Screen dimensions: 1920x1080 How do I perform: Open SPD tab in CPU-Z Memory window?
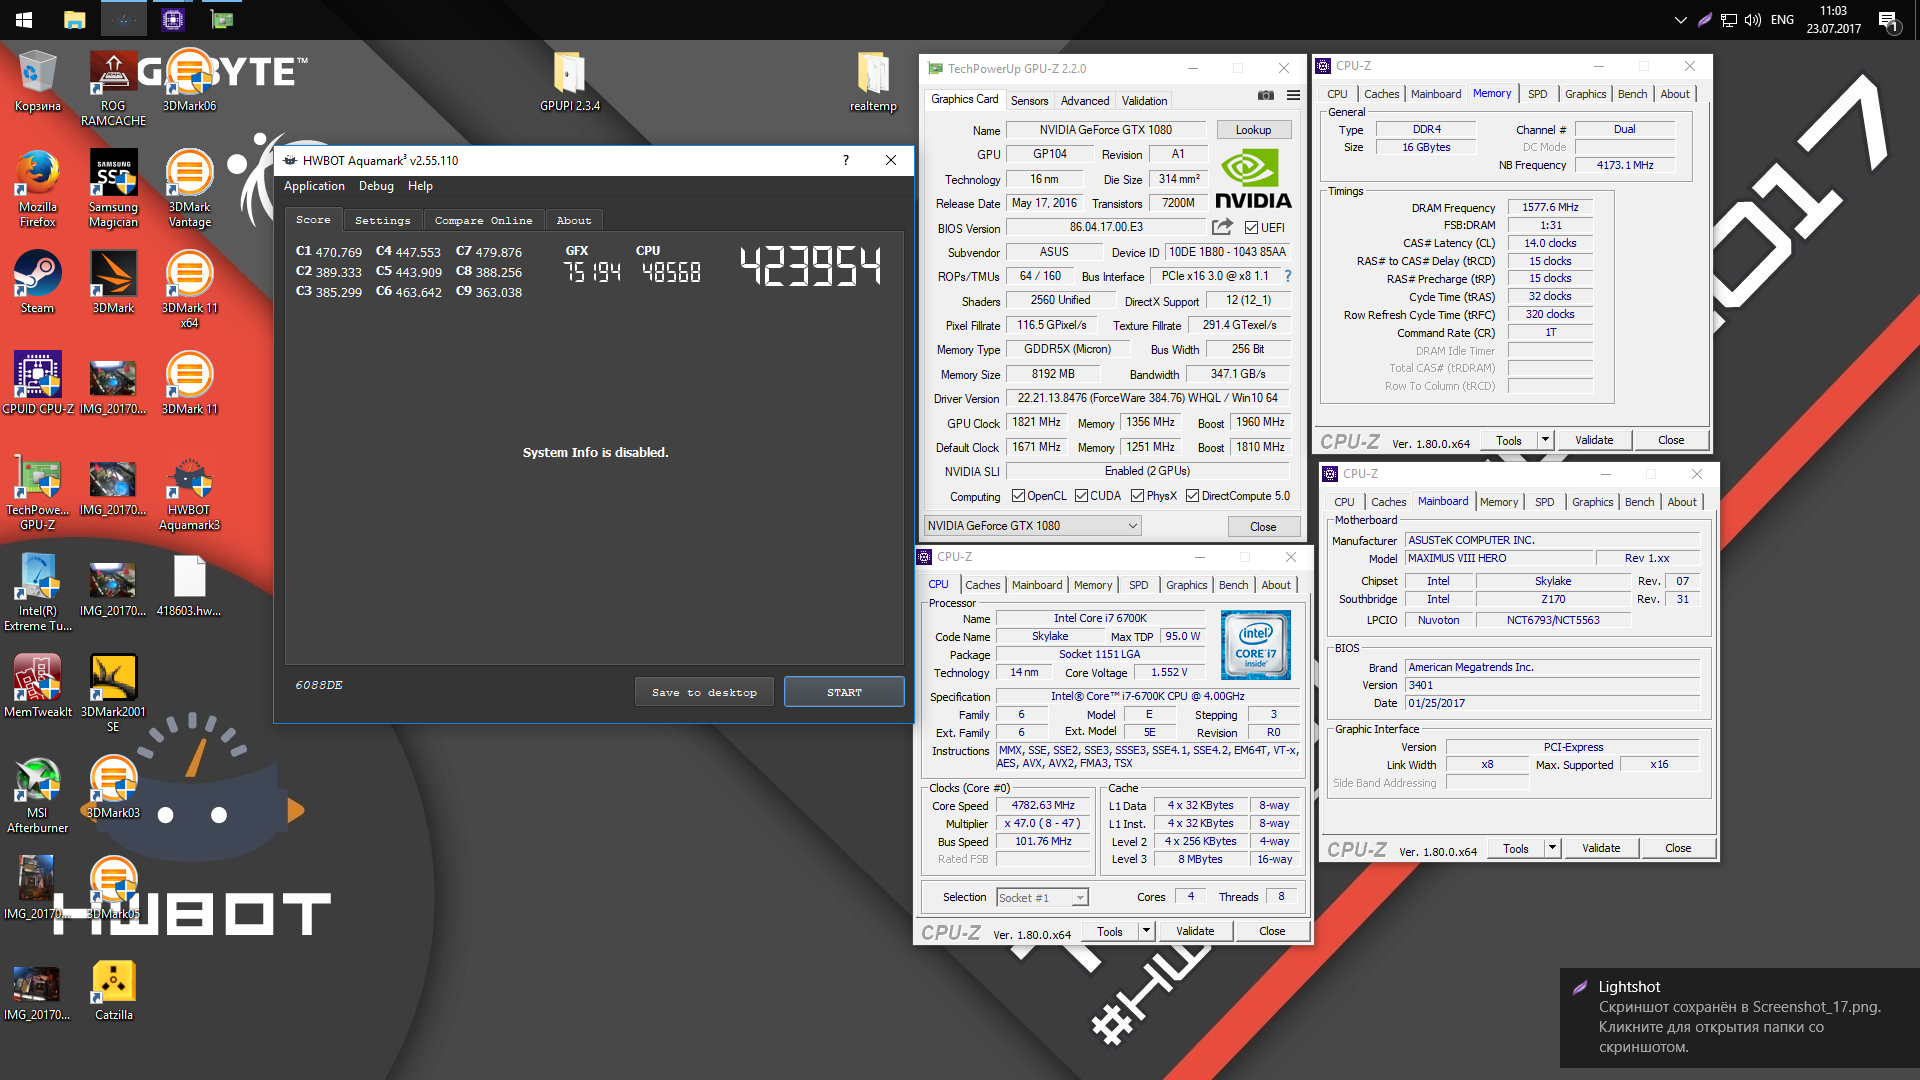1537,94
